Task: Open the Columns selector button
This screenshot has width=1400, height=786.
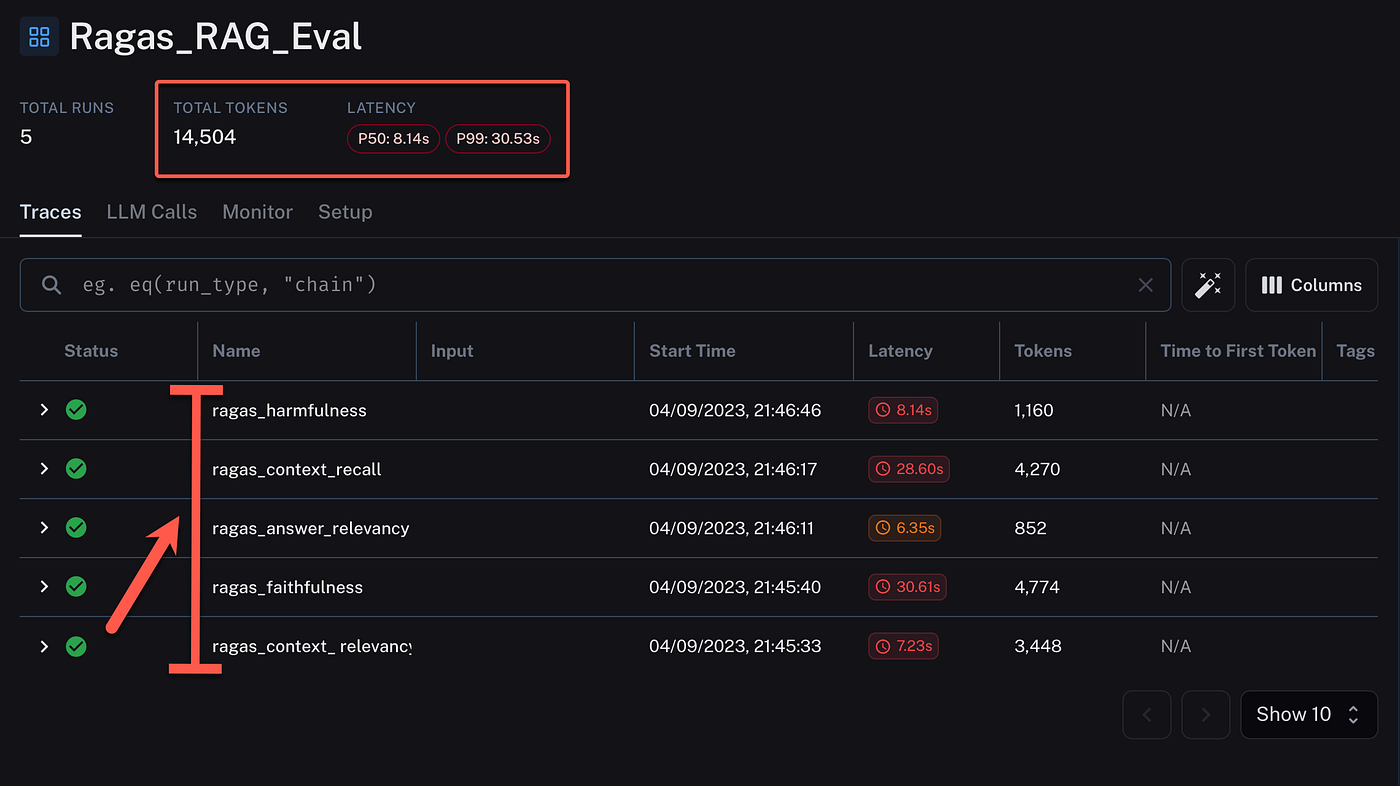Action: [x=1311, y=285]
